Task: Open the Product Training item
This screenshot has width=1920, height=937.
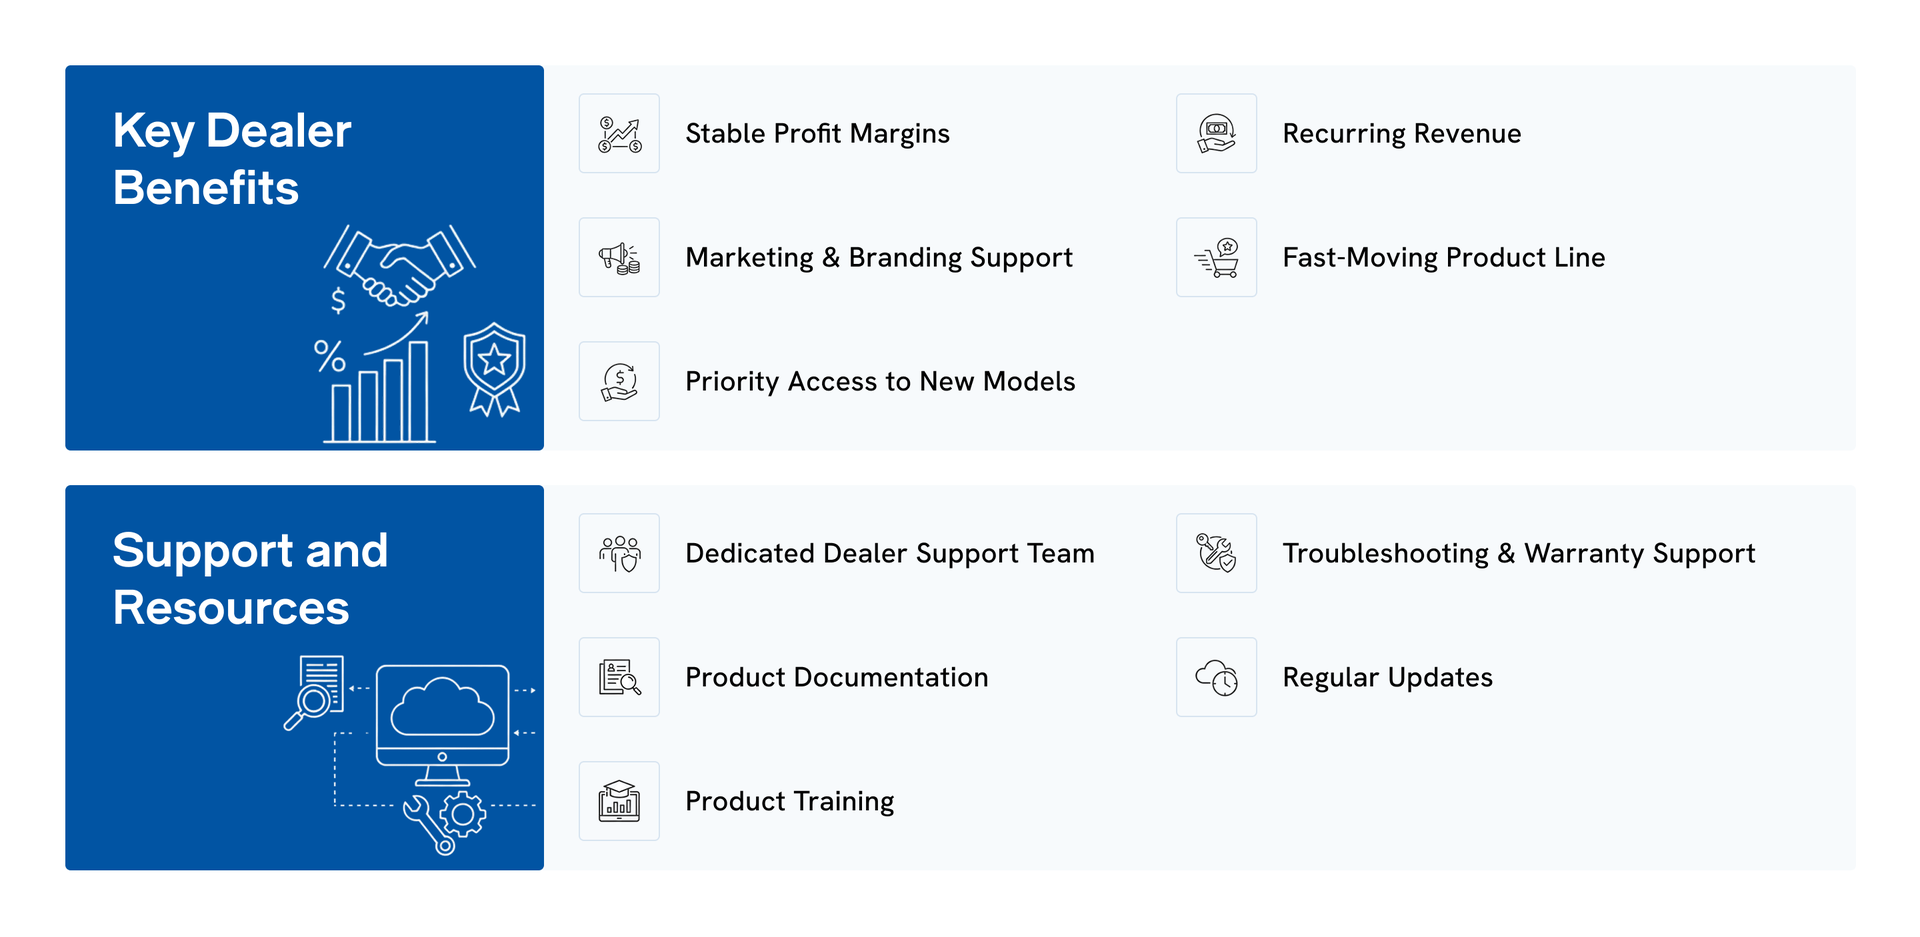Action: 789,802
